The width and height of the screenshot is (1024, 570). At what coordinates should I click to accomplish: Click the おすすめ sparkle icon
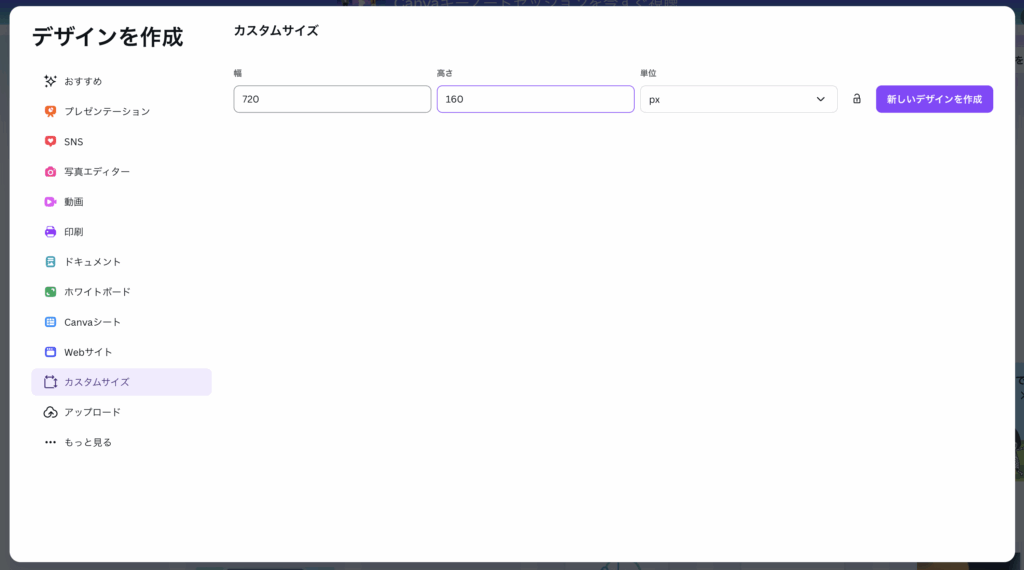point(50,81)
